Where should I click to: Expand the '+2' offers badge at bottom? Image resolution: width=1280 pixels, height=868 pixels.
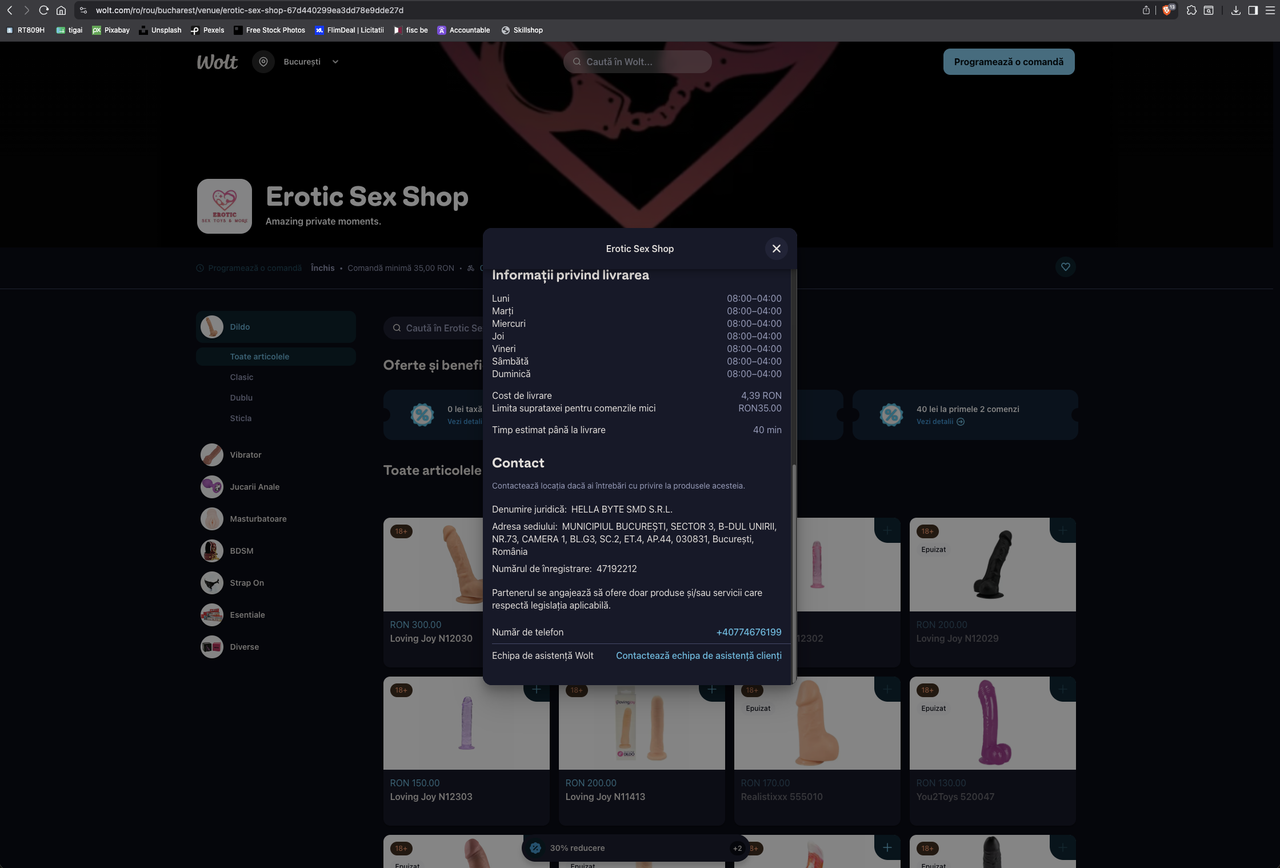point(738,848)
